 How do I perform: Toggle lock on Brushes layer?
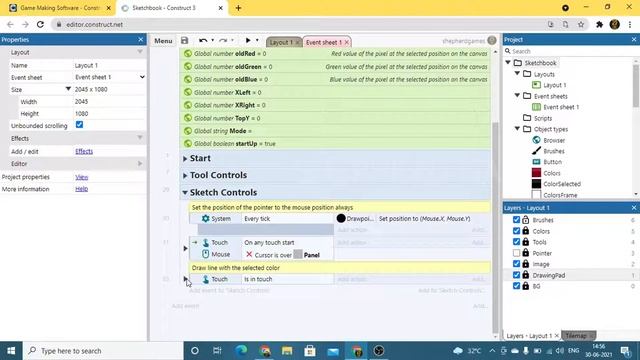click(526, 220)
